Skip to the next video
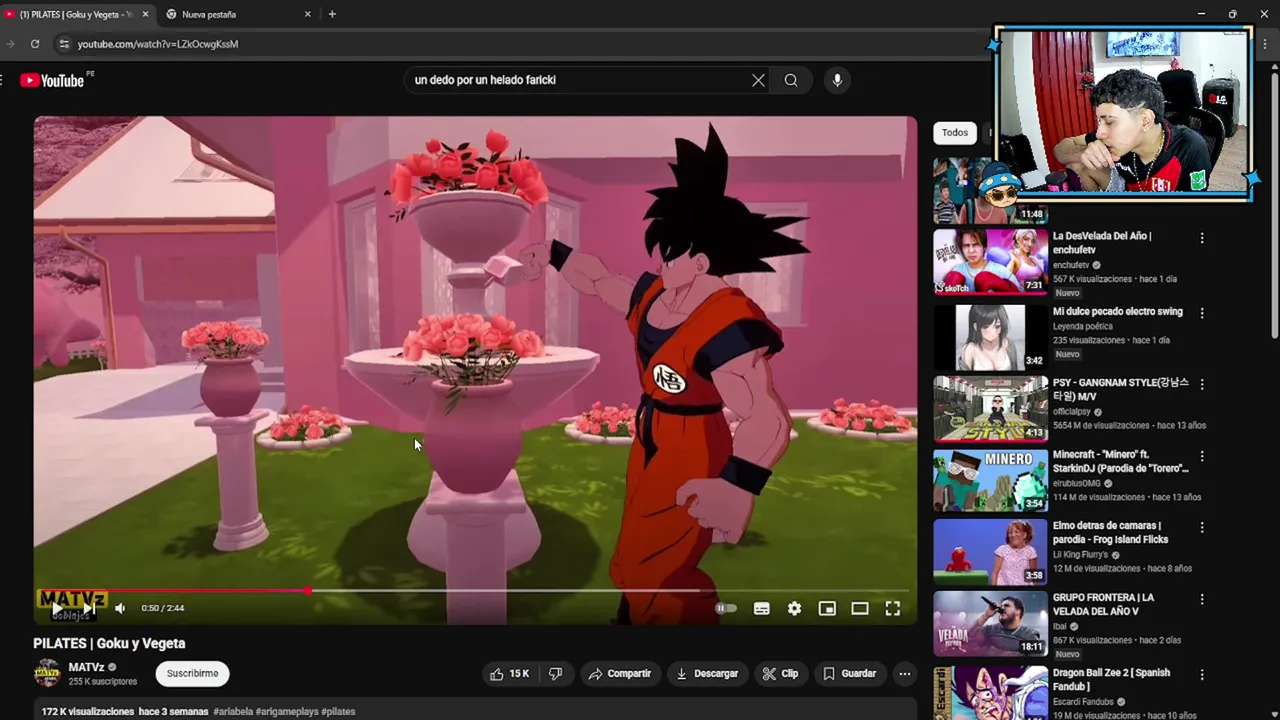1280x720 pixels. 89,608
